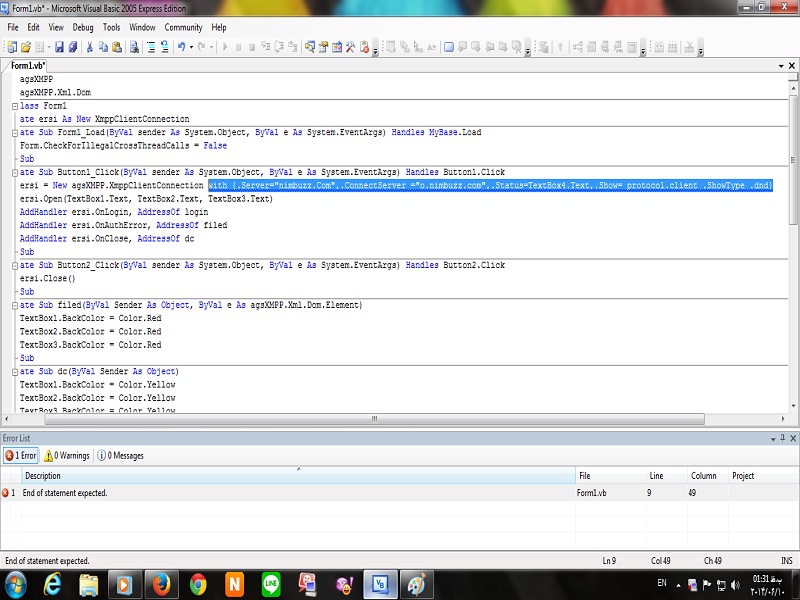This screenshot has height=600, width=800.
Task: Undo the last edit with the blue arrow
Action: coord(181,47)
